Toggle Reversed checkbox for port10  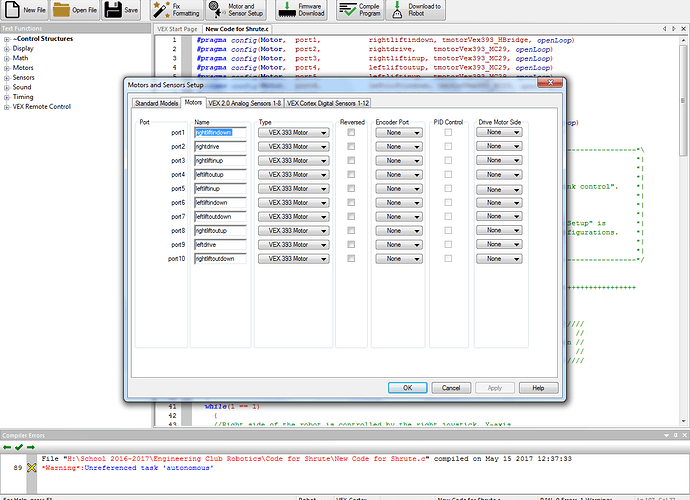[x=351, y=258]
